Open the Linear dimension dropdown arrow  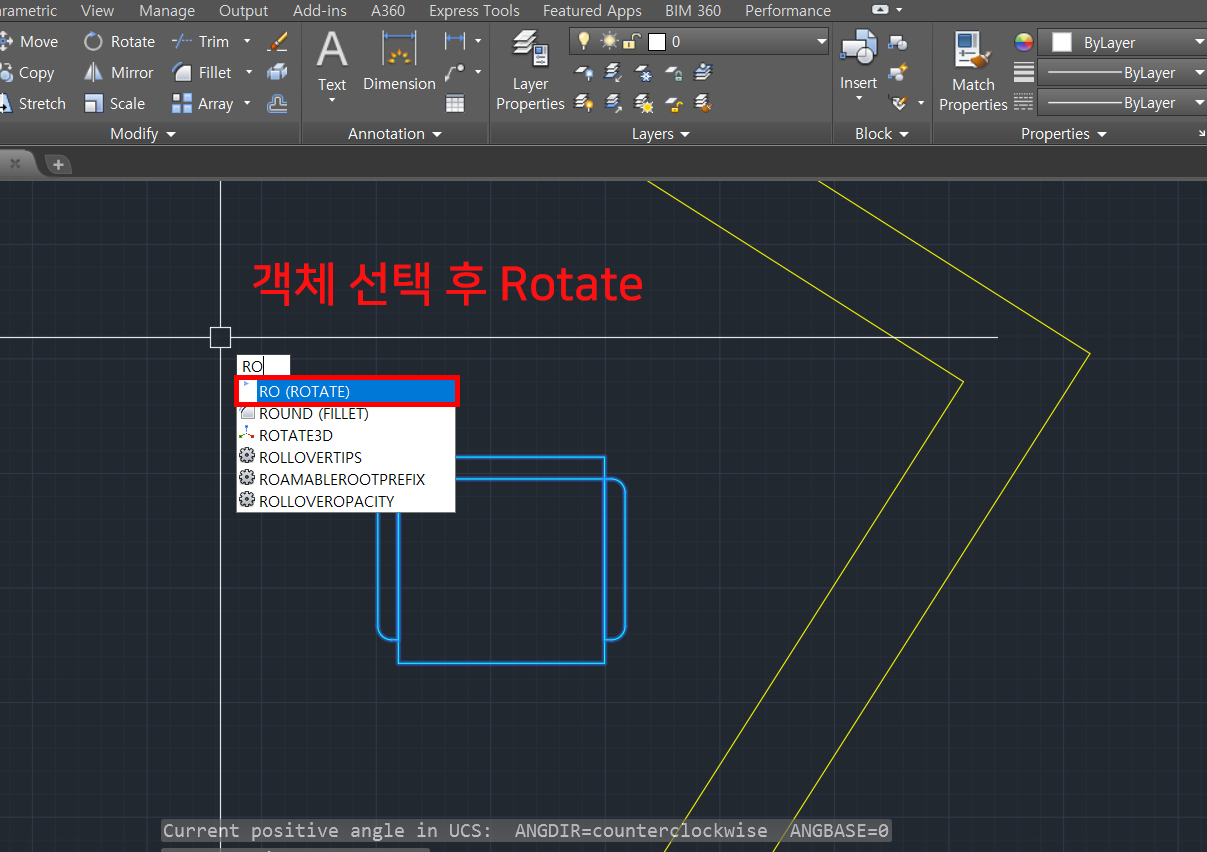click(x=478, y=41)
